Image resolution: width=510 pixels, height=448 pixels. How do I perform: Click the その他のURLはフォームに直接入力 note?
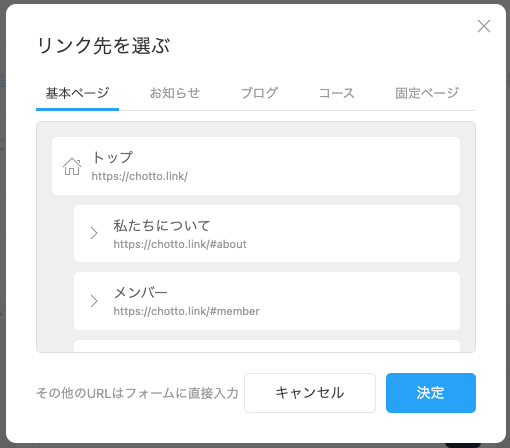click(137, 393)
